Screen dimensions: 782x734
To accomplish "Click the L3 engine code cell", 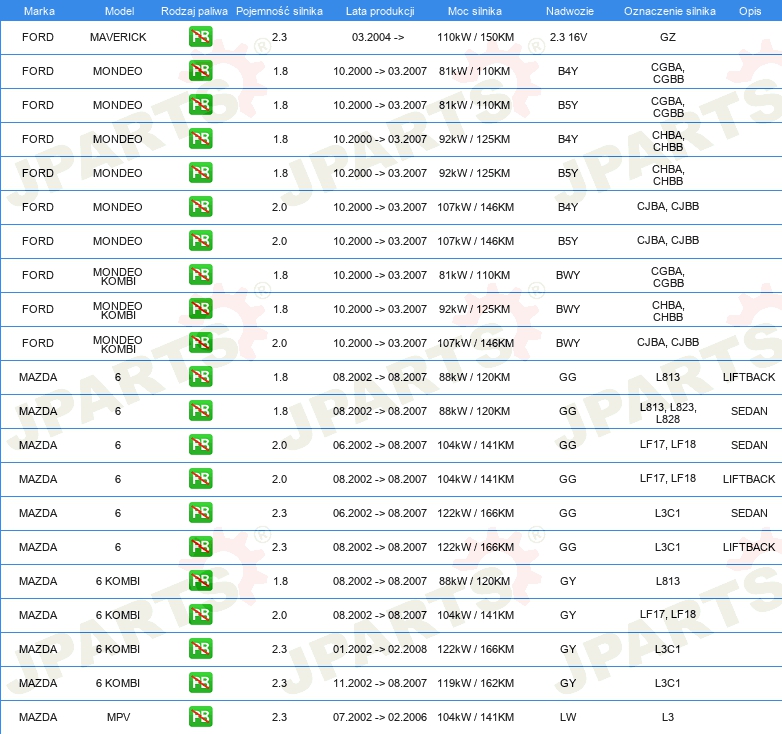I will [x=668, y=717].
